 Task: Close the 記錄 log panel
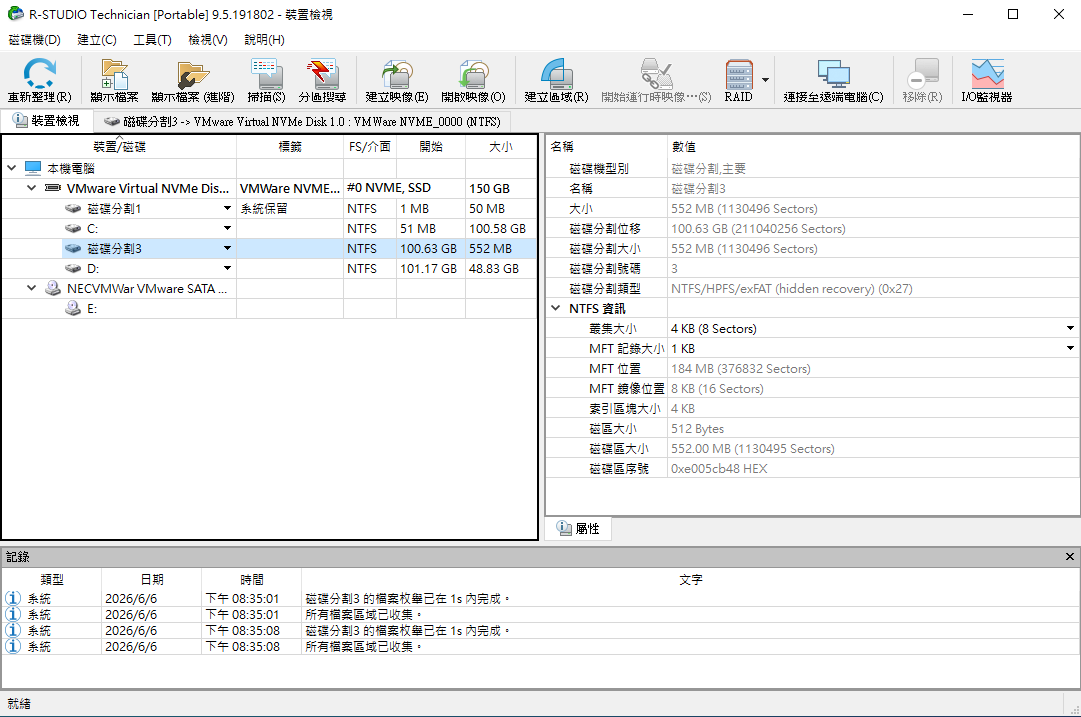click(1069, 556)
